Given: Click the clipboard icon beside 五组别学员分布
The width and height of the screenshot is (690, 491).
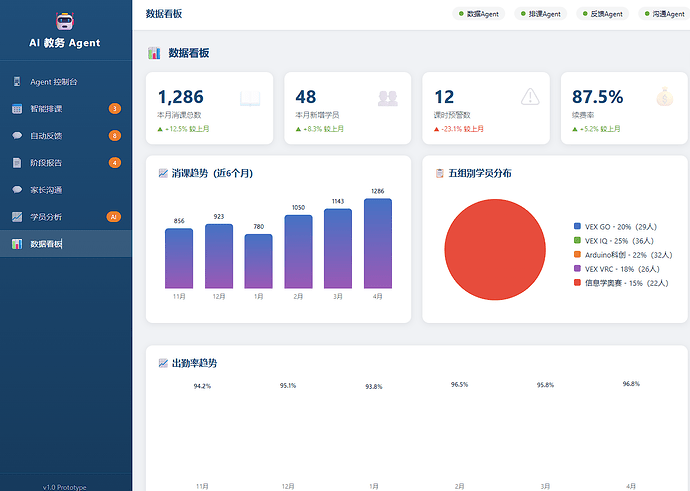Looking at the screenshot, I should point(439,173).
